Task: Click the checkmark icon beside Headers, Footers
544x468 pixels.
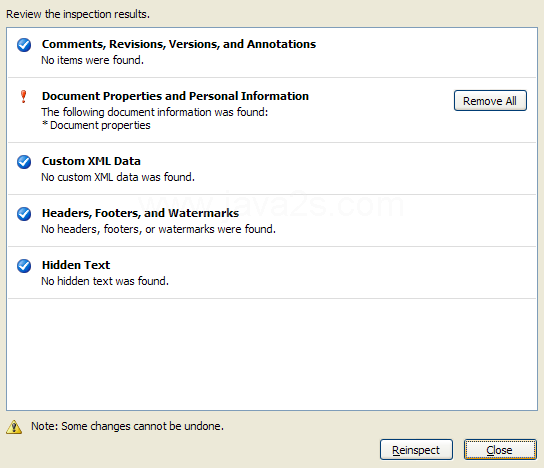Action: click(24, 214)
